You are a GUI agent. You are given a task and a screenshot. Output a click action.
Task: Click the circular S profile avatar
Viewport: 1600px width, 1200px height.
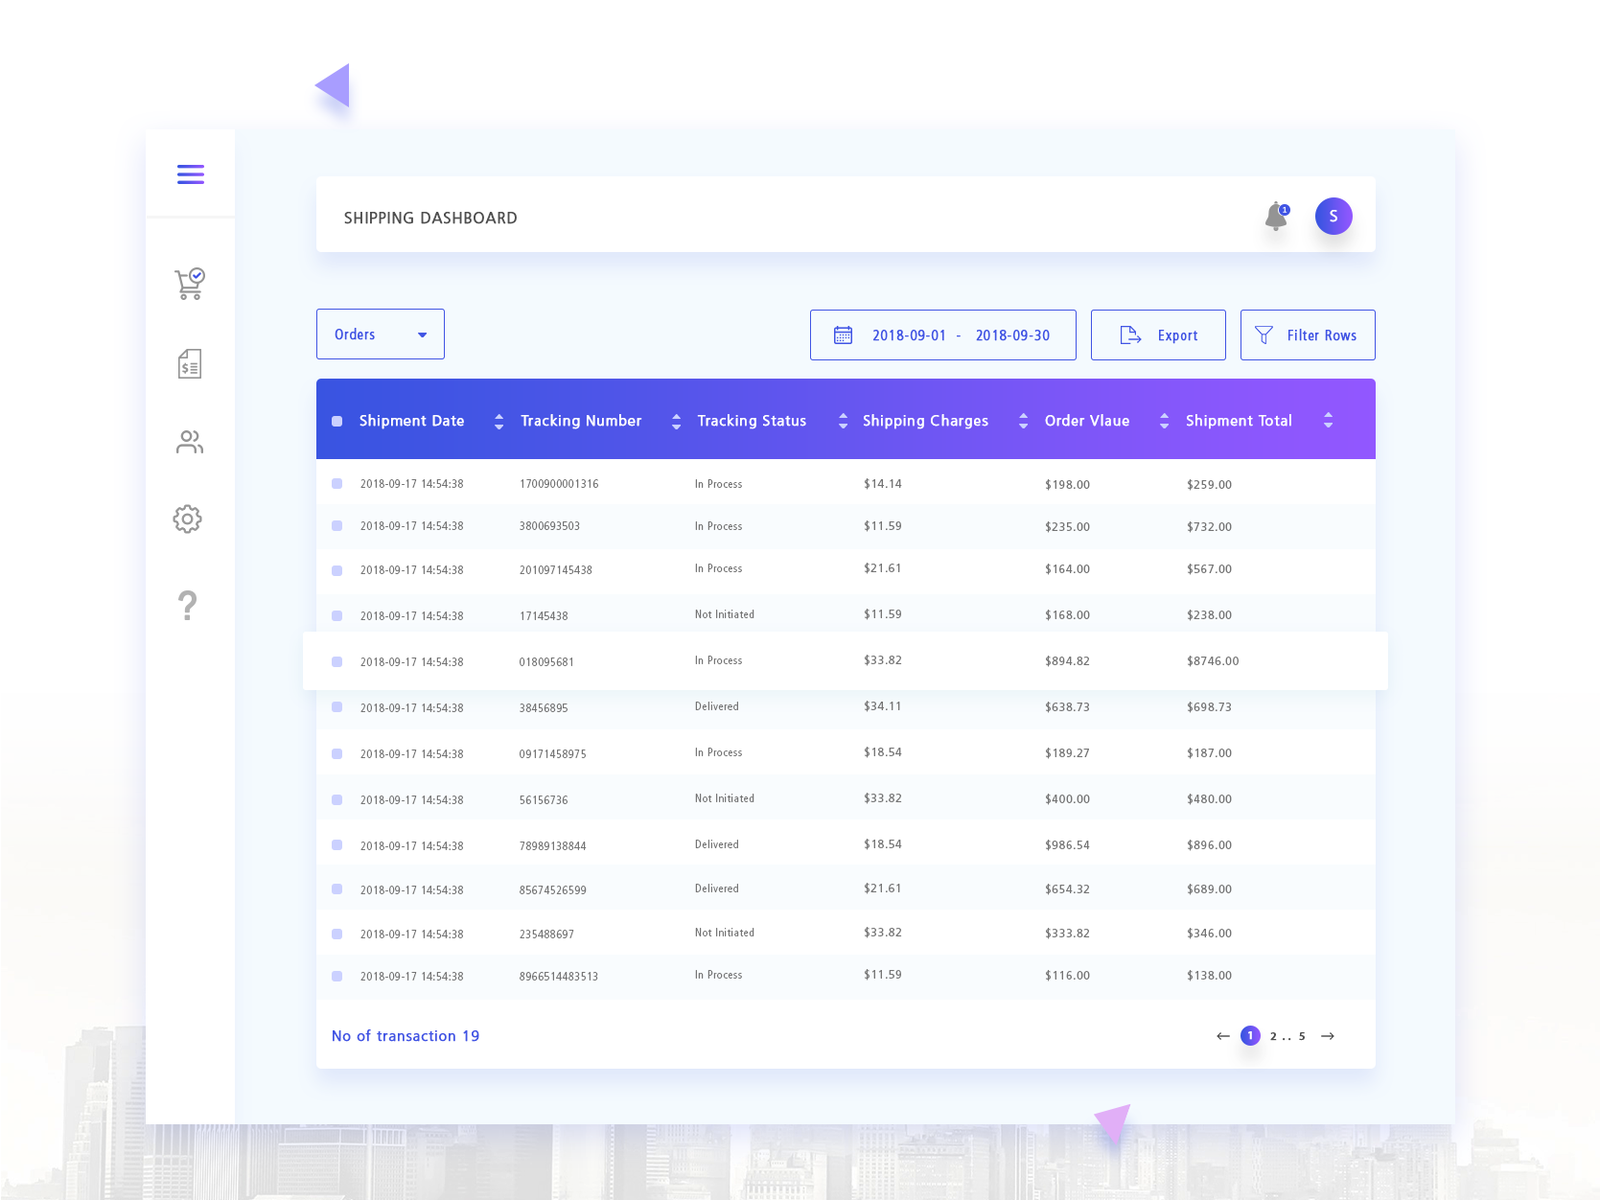1333,216
